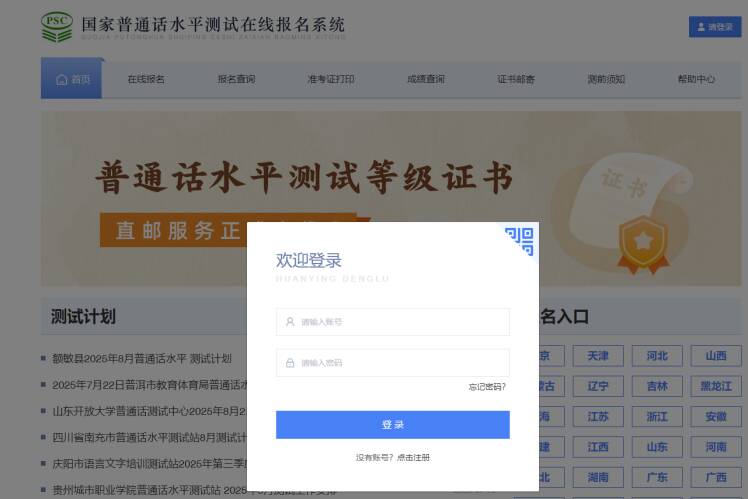Select 帮助中心 in the navigation bar

696,79
